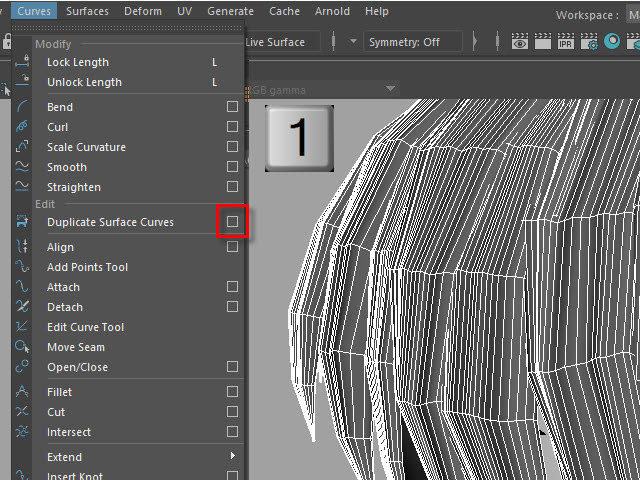Image resolution: width=640 pixels, height=480 pixels.
Task: Open the Symmetry: Off dropdown
Action: 413,42
